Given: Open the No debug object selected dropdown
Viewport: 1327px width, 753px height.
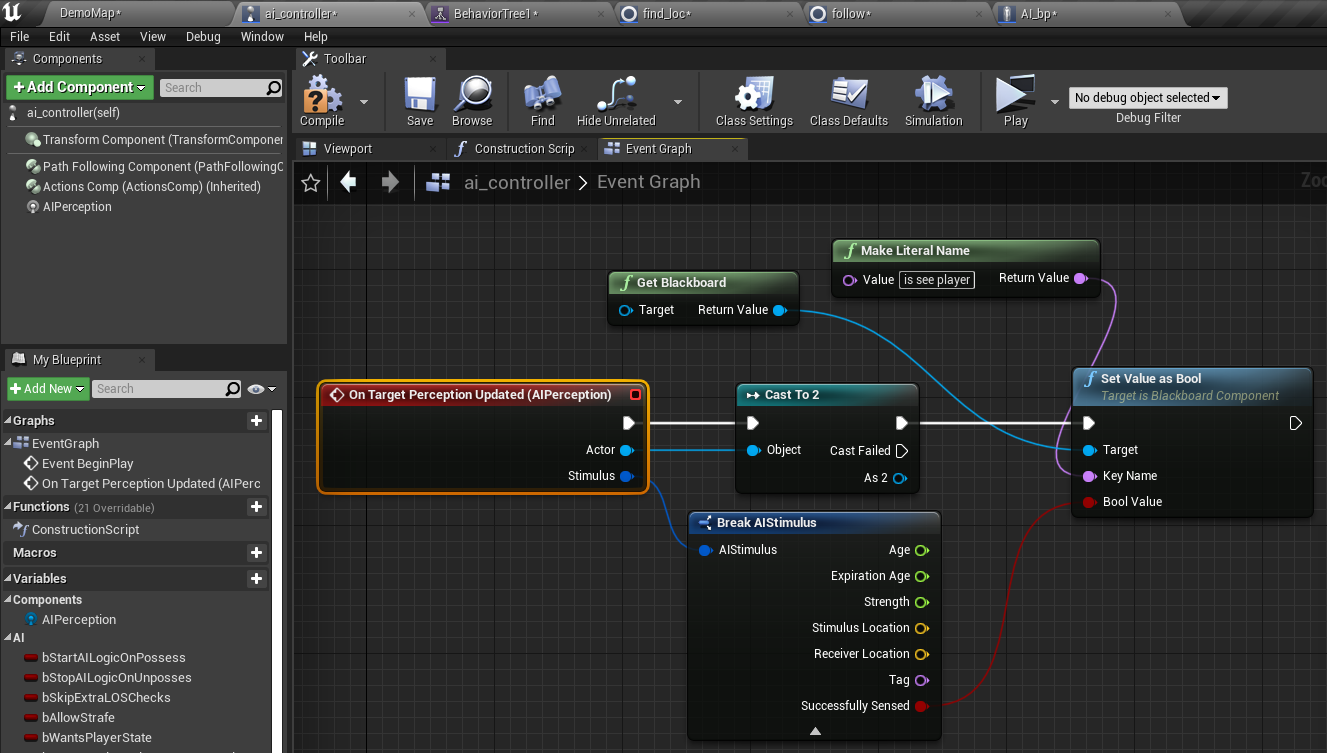Looking at the screenshot, I should point(1147,97).
